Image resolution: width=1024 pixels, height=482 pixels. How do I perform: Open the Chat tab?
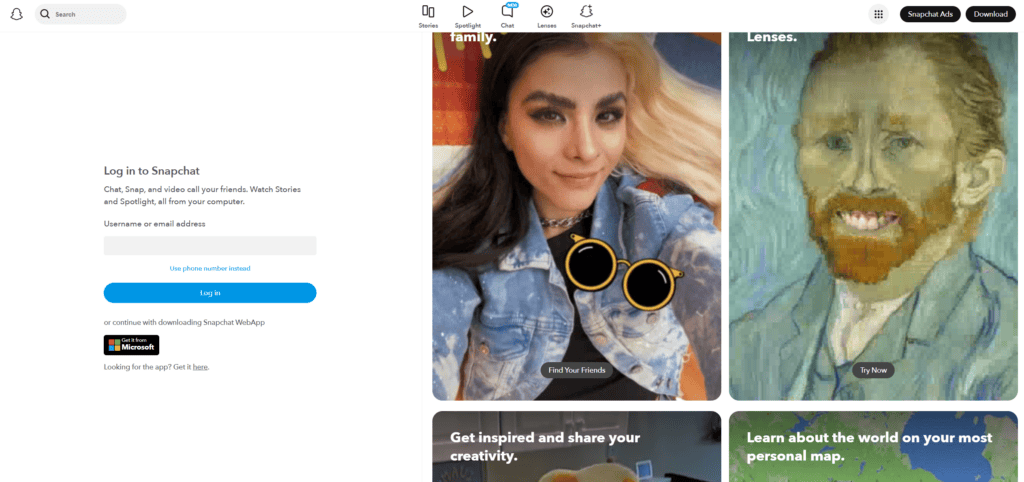(x=507, y=16)
